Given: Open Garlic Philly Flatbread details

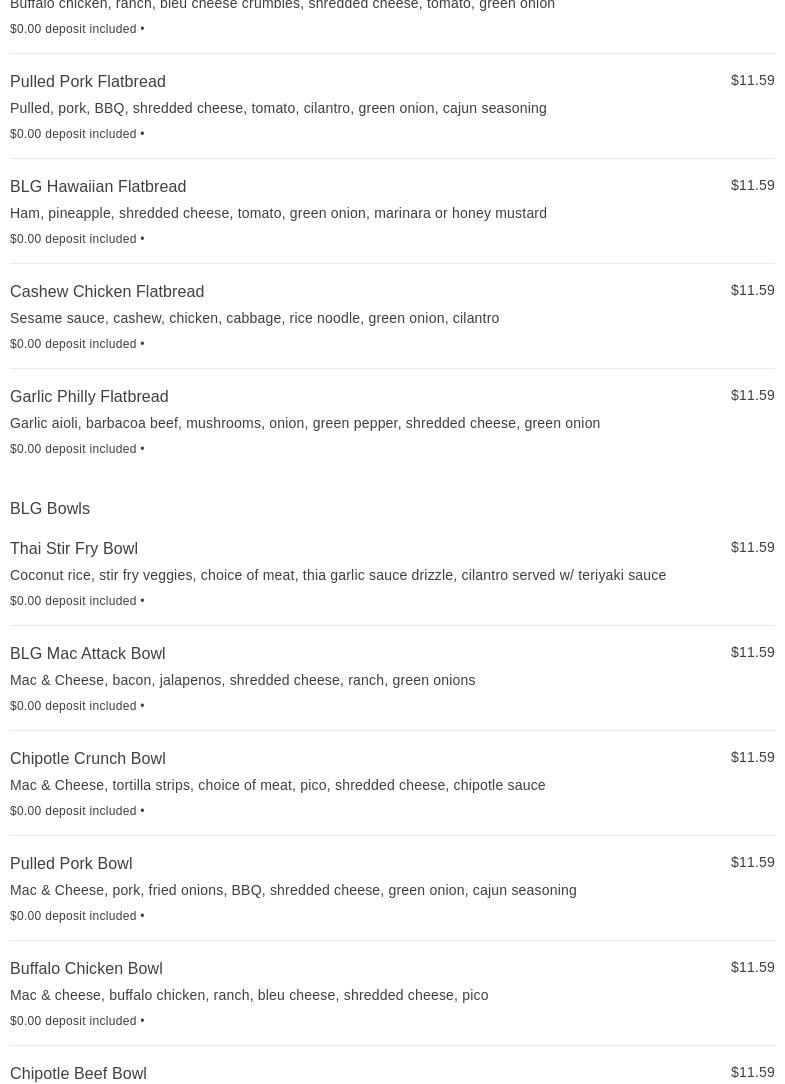Looking at the screenshot, I should click(x=392, y=422).
